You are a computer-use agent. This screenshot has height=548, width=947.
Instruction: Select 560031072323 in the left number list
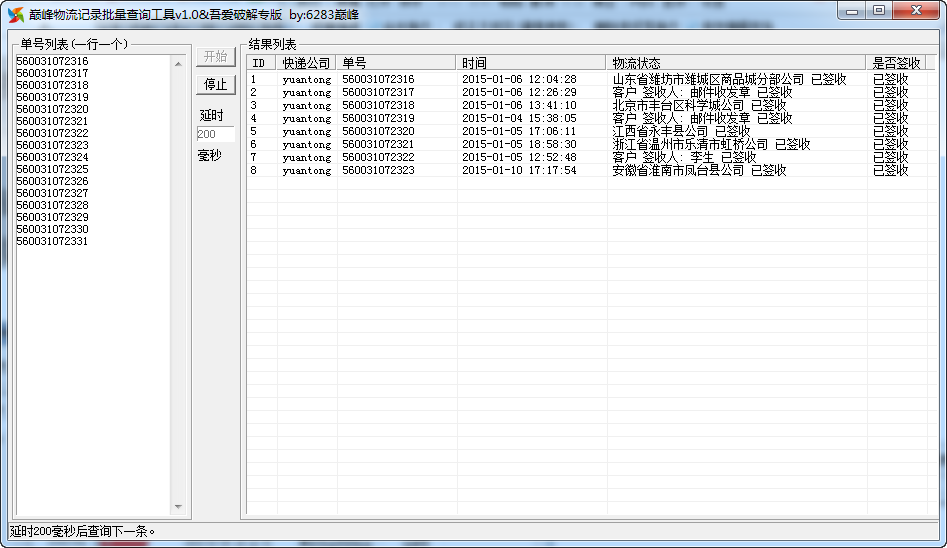(53, 145)
